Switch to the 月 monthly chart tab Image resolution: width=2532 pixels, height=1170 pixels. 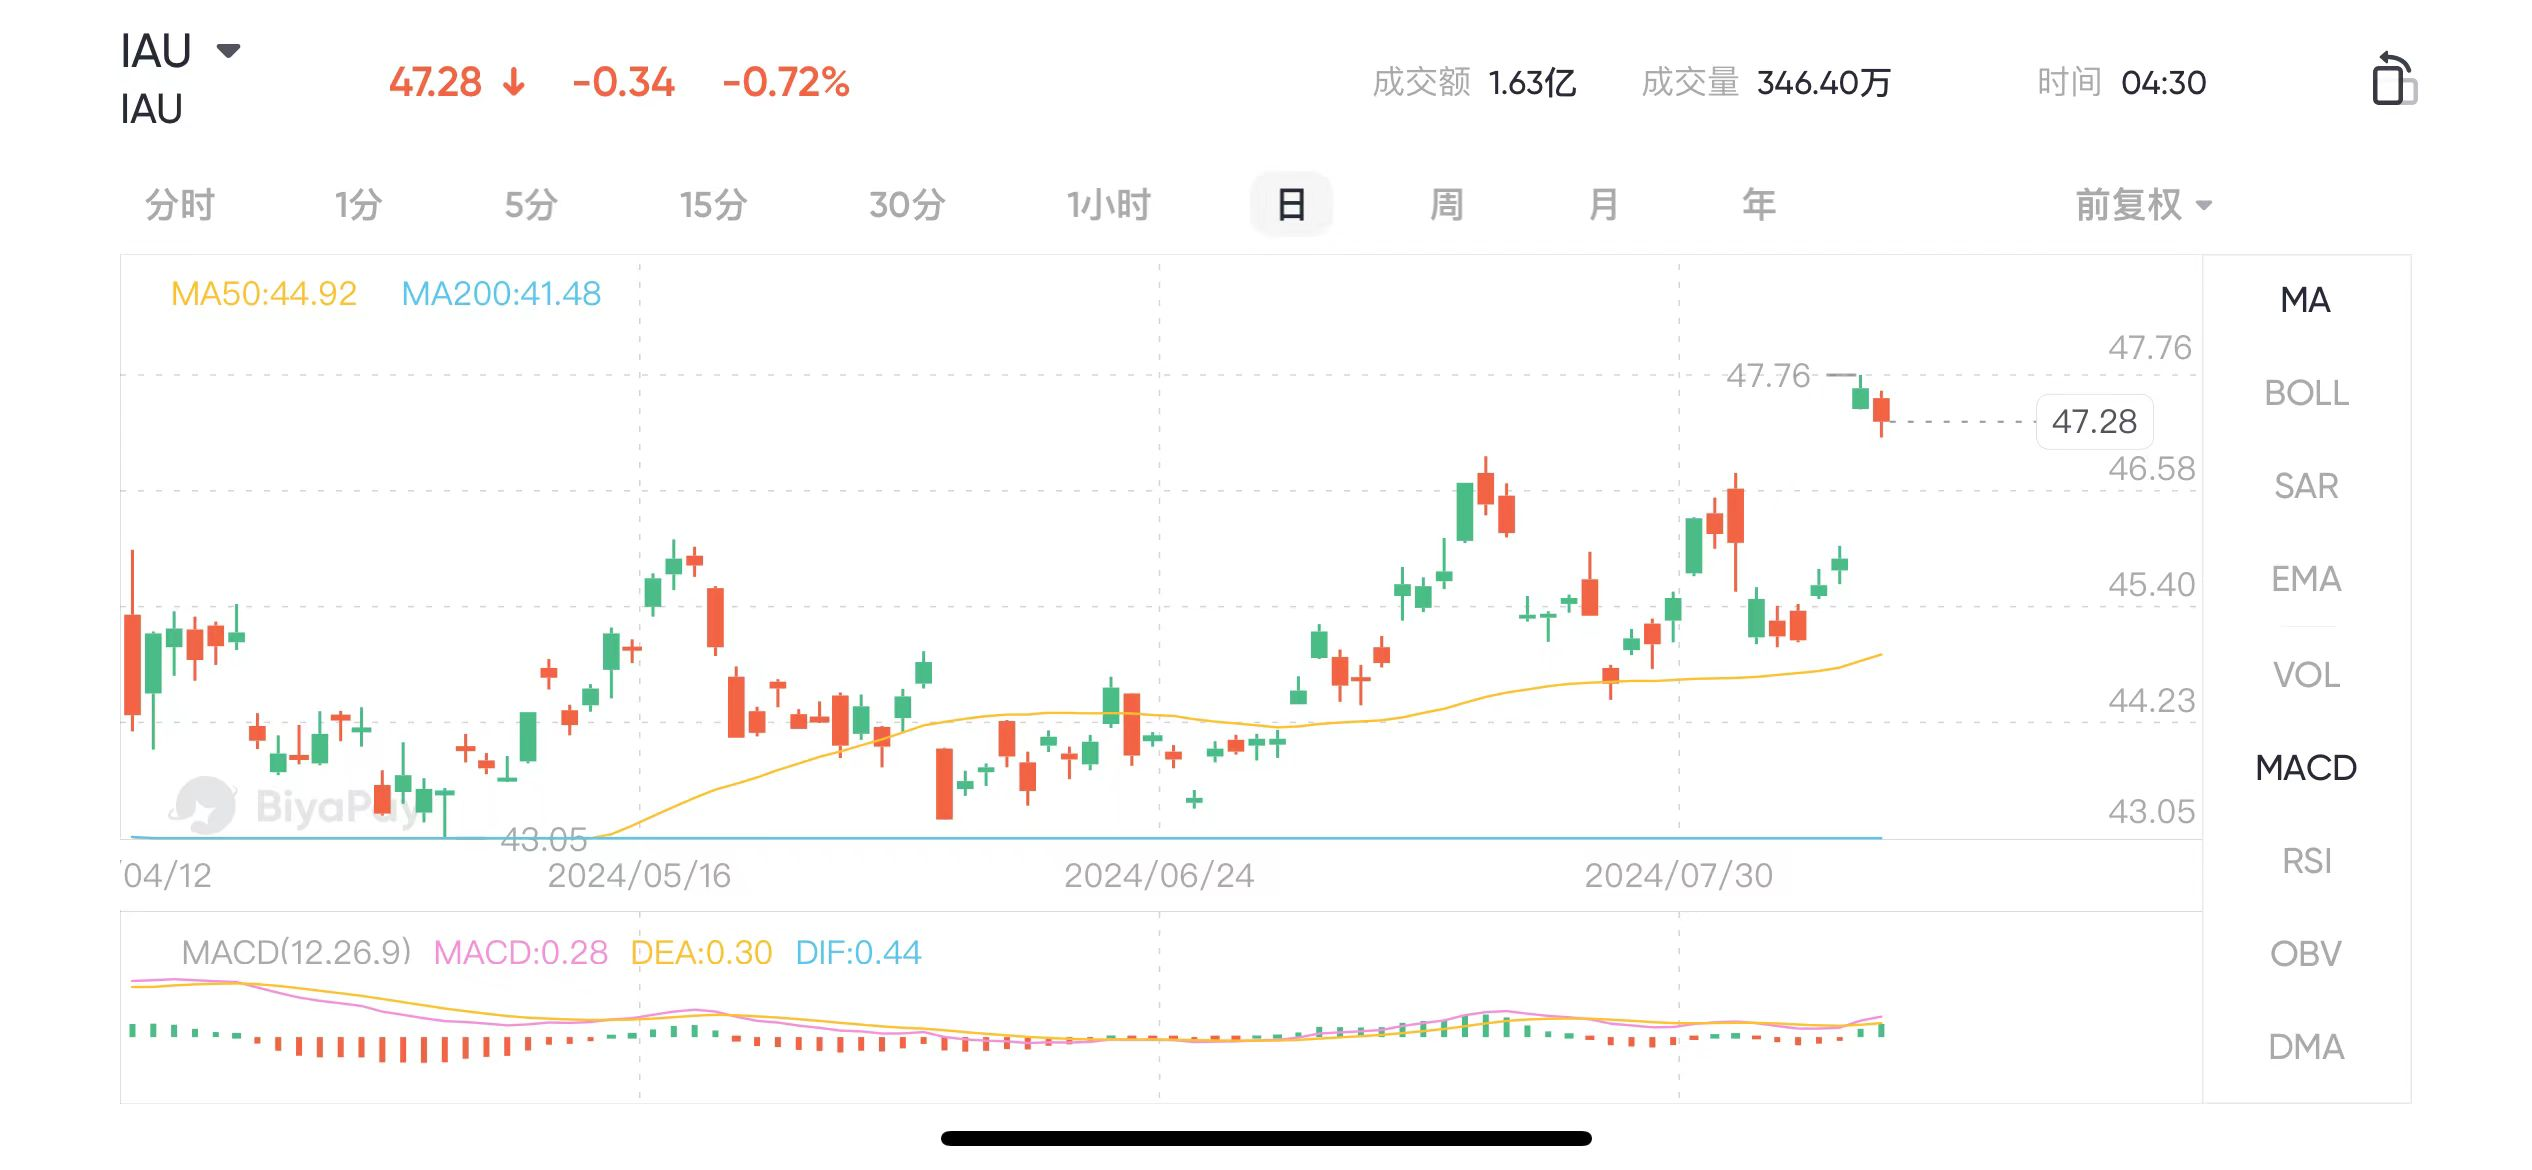(x=1603, y=205)
